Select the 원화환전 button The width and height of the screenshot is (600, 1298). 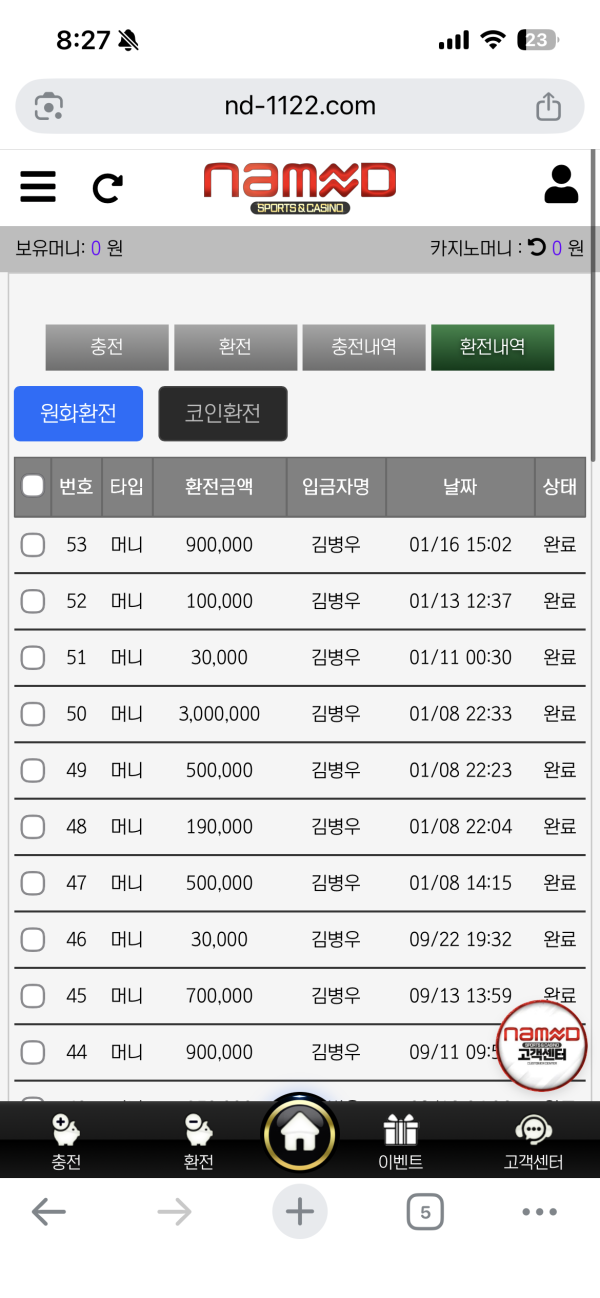78,413
